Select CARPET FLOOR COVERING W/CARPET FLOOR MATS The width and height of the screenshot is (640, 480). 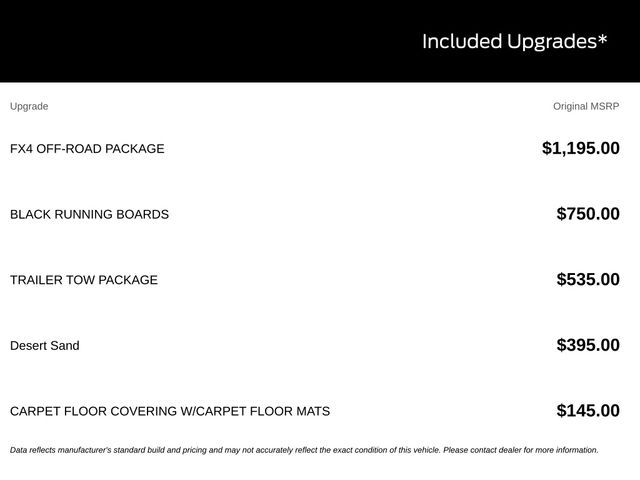click(x=170, y=411)
